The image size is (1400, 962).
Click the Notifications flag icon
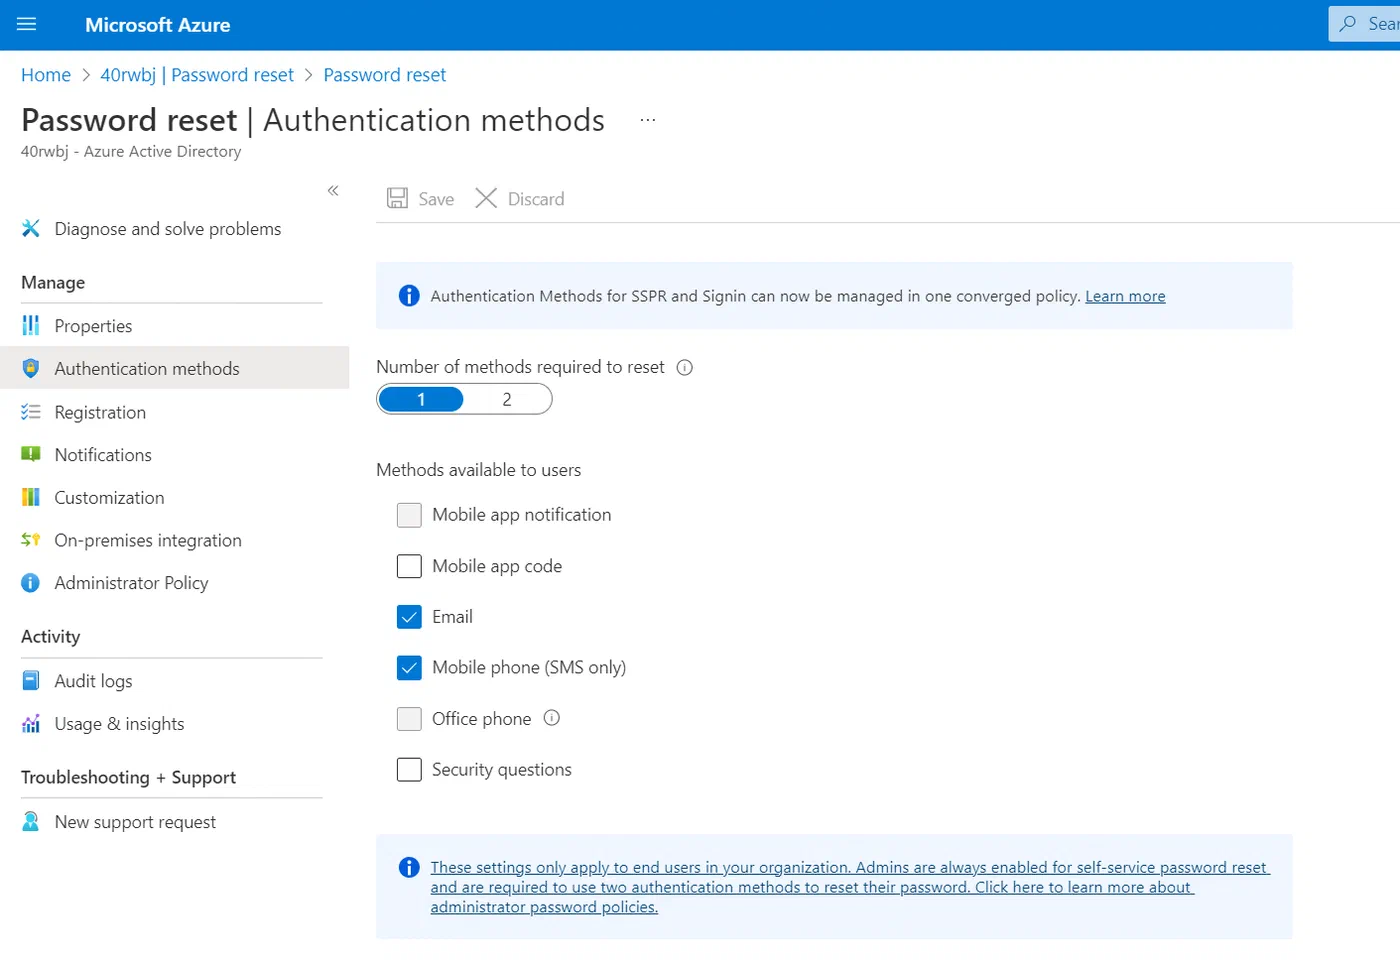(x=31, y=454)
